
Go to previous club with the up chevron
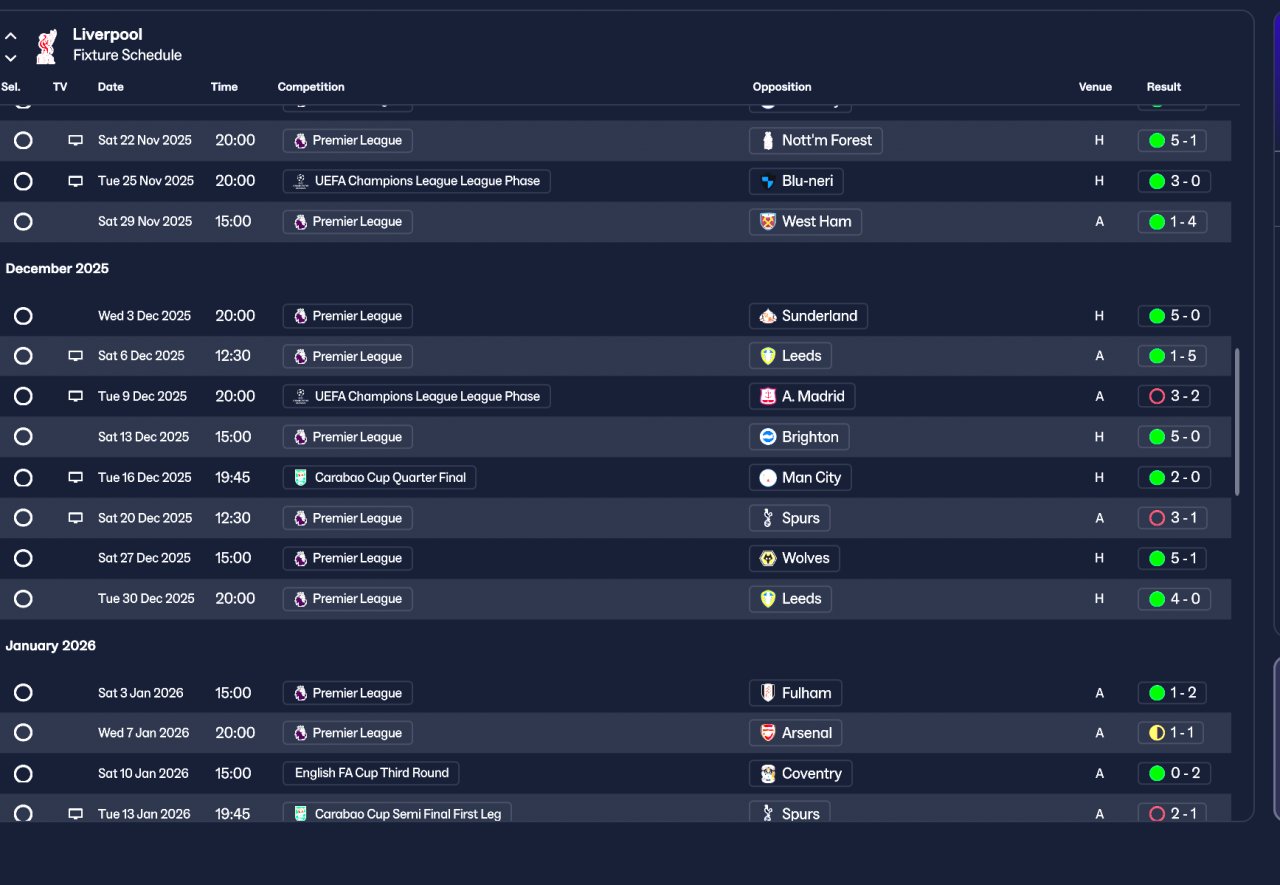point(11,36)
